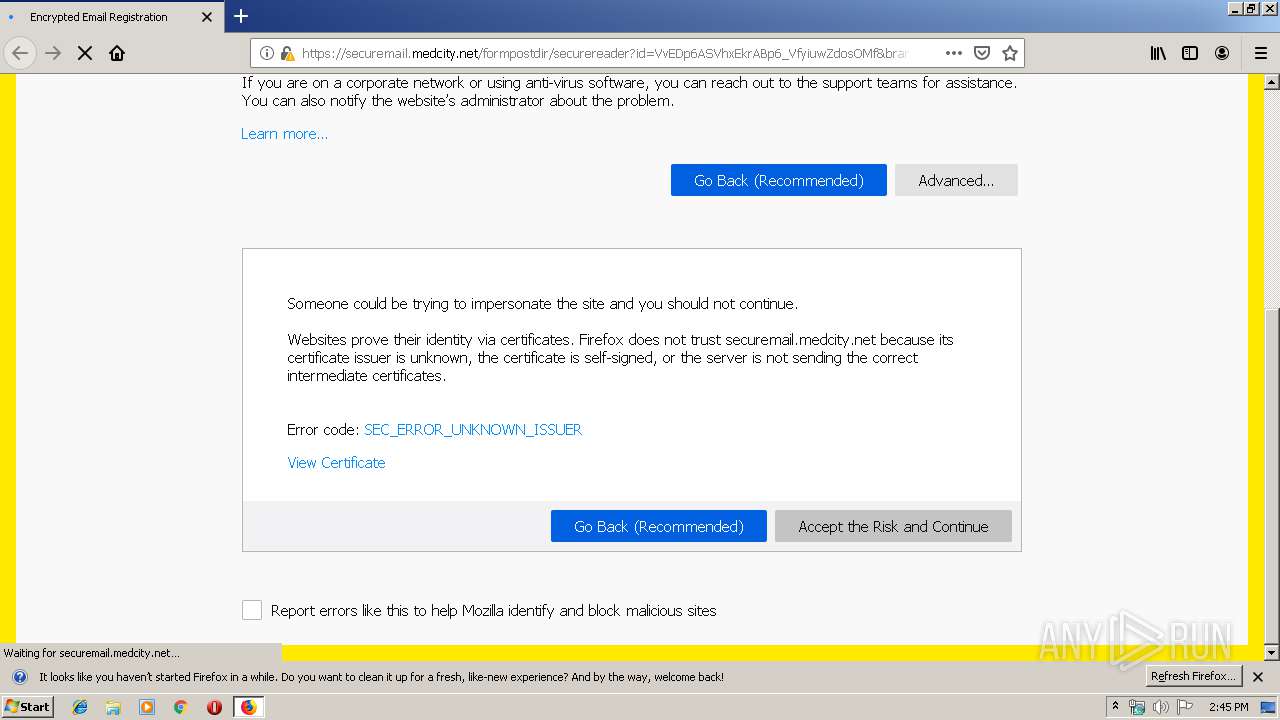Show hidden system tray icons
The image size is (1280, 720).
1116,707
